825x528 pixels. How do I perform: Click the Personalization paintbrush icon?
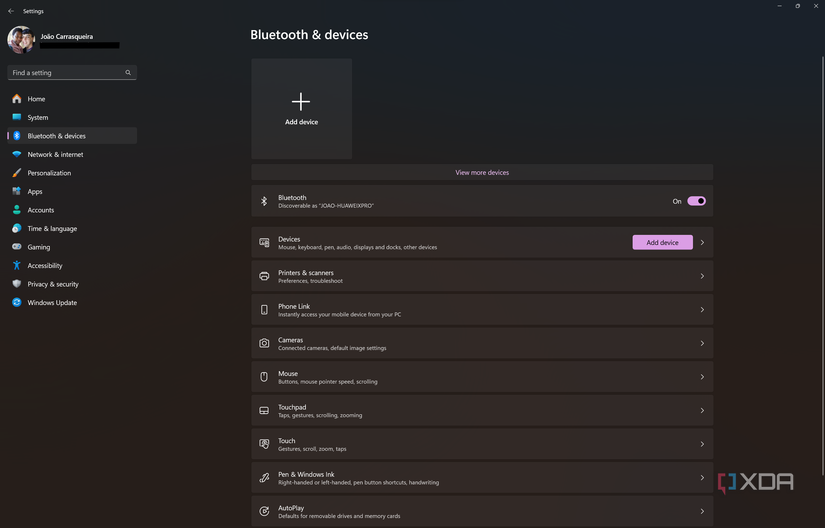click(x=17, y=173)
